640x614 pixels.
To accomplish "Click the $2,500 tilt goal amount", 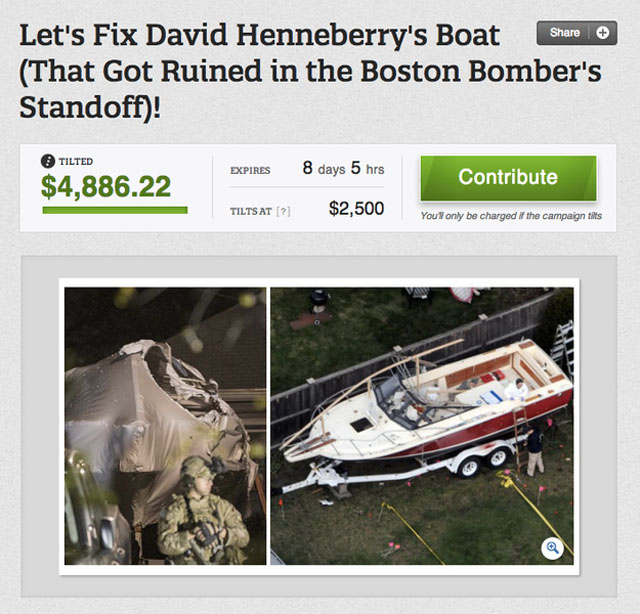I will (x=356, y=209).
